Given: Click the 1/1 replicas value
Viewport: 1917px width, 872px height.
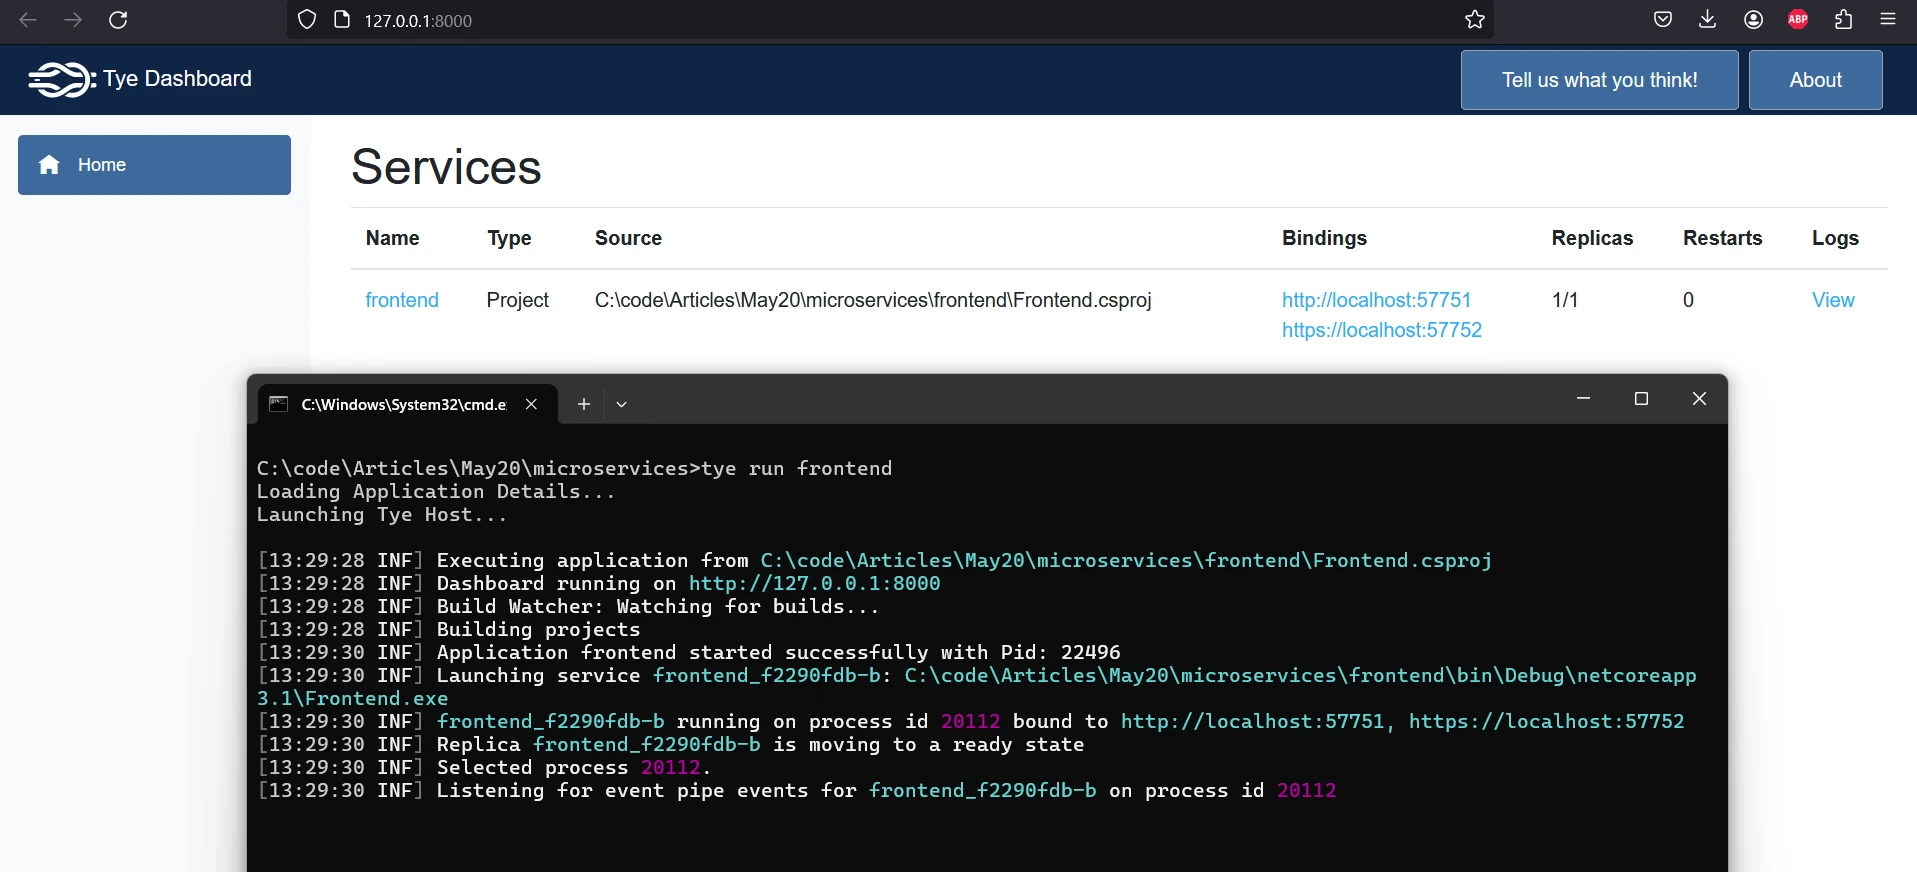Looking at the screenshot, I should tap(1565, 300).
